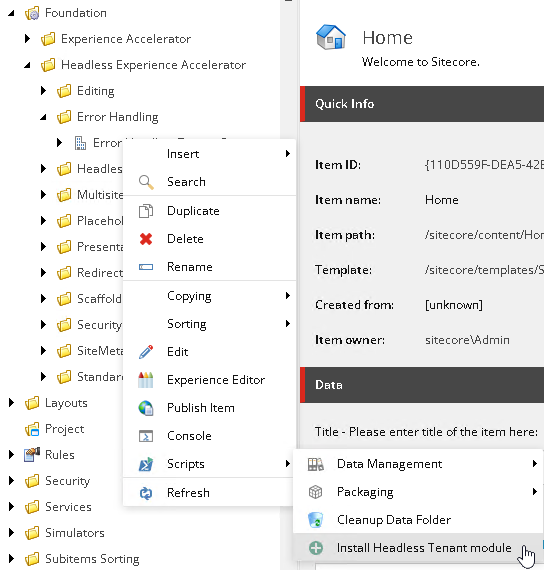This screenshot has height=570, width=544.
Task: Click the Home house icon
Action: point(331,37)
